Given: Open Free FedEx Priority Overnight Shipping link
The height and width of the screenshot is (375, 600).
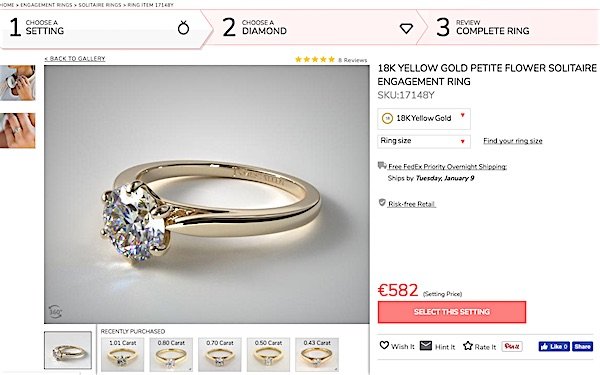Looking at the screenshot, I should point(447,166).
